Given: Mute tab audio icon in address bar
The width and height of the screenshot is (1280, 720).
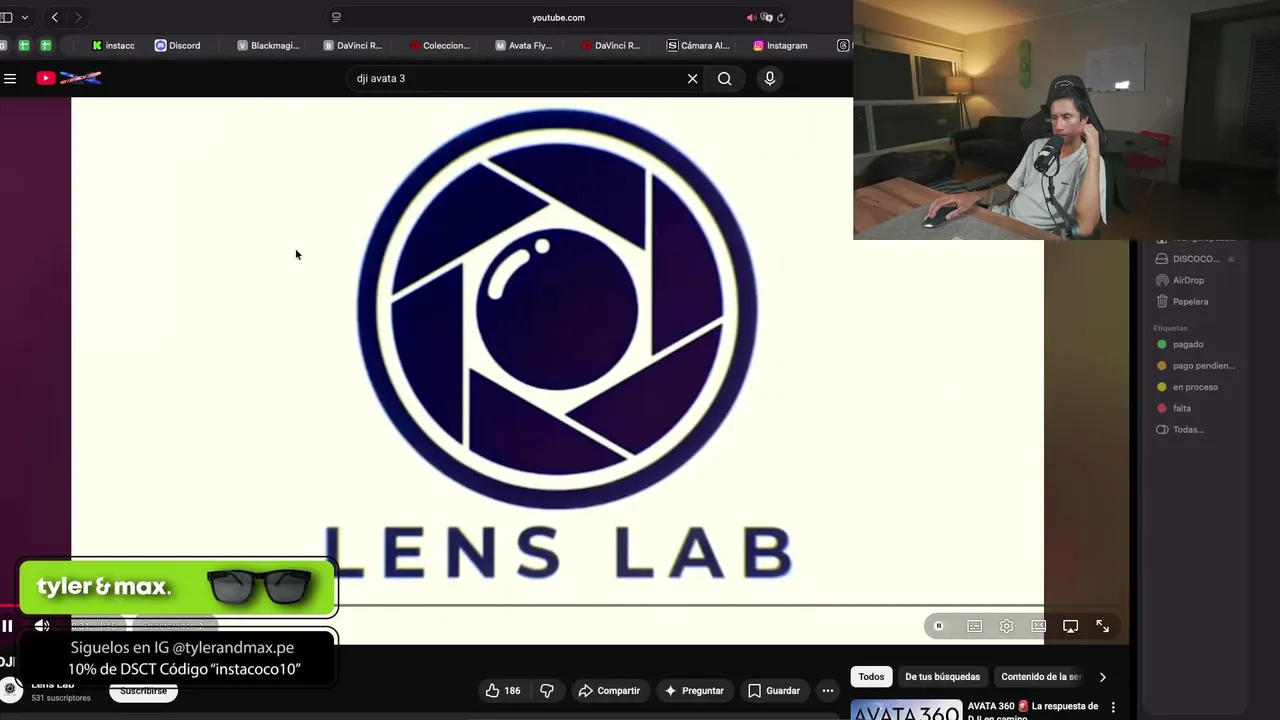Looking at the screenshot, I should [751, 17].
